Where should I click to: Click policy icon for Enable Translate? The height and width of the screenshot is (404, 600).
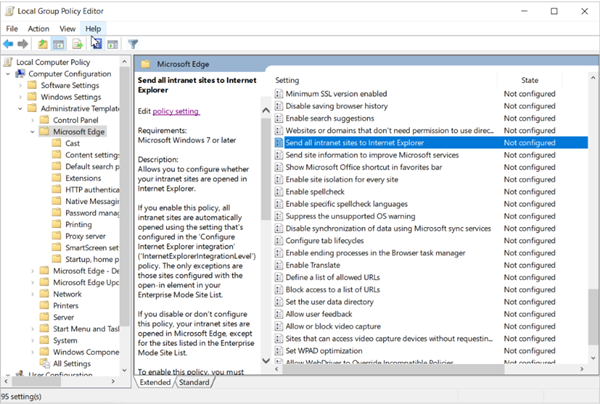279,265
